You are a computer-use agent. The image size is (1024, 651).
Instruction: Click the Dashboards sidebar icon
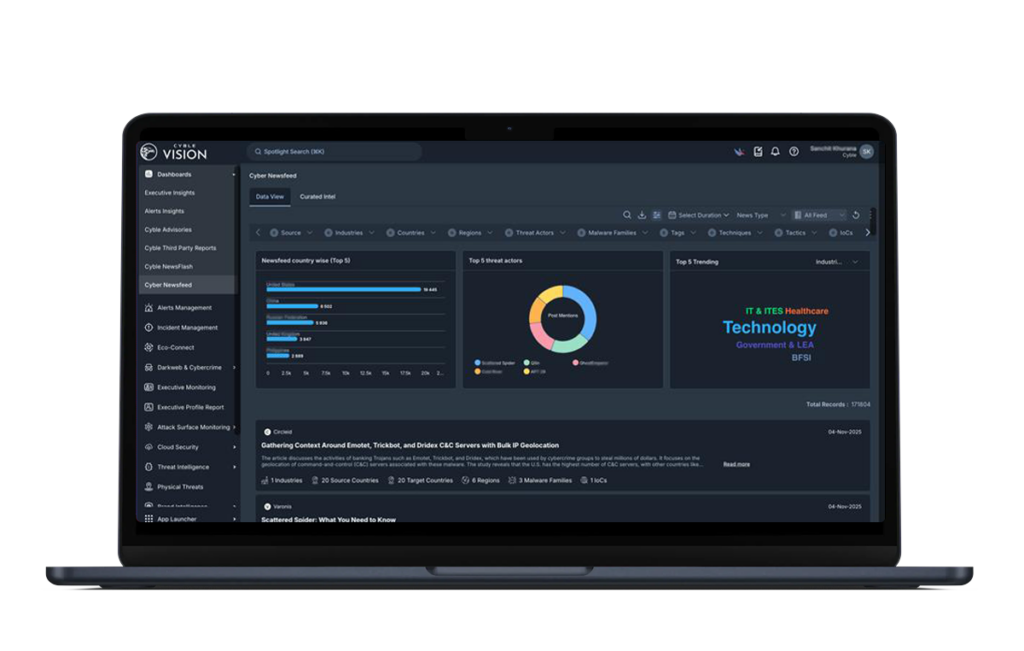click(x=148, y=174)
